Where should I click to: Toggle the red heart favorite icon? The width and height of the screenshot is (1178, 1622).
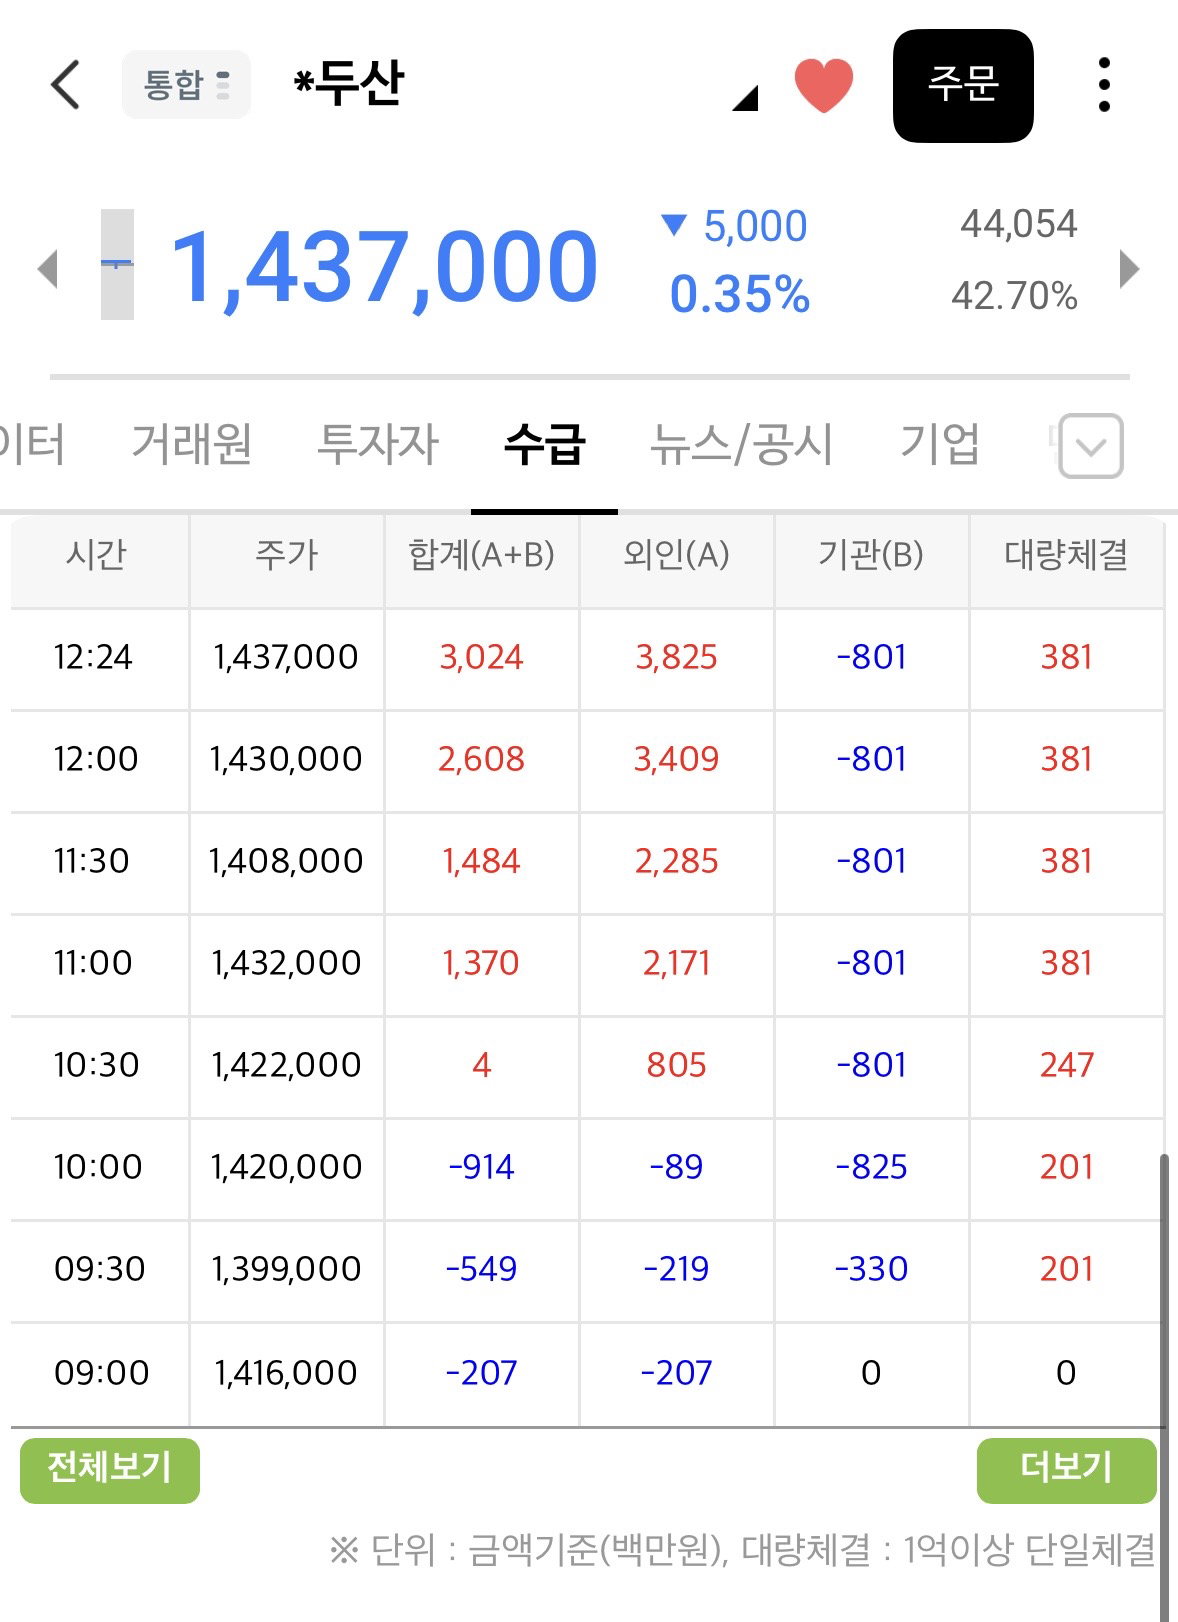click(x=823, y=85)
